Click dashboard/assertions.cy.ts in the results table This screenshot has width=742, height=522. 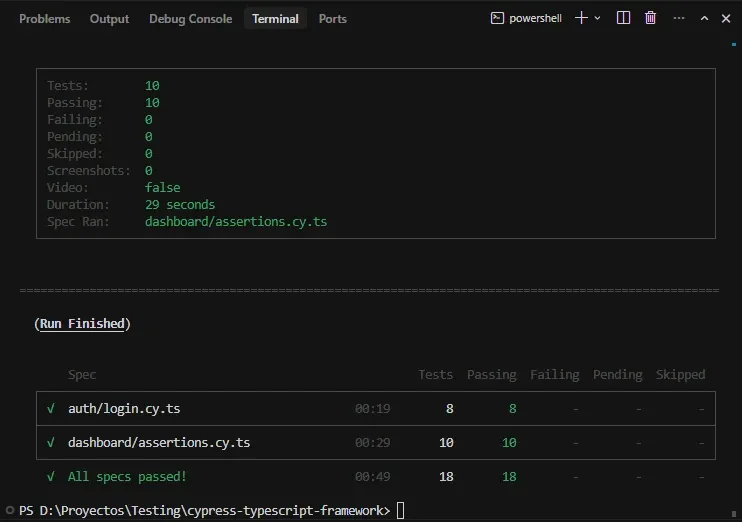(x=159, y=442)
